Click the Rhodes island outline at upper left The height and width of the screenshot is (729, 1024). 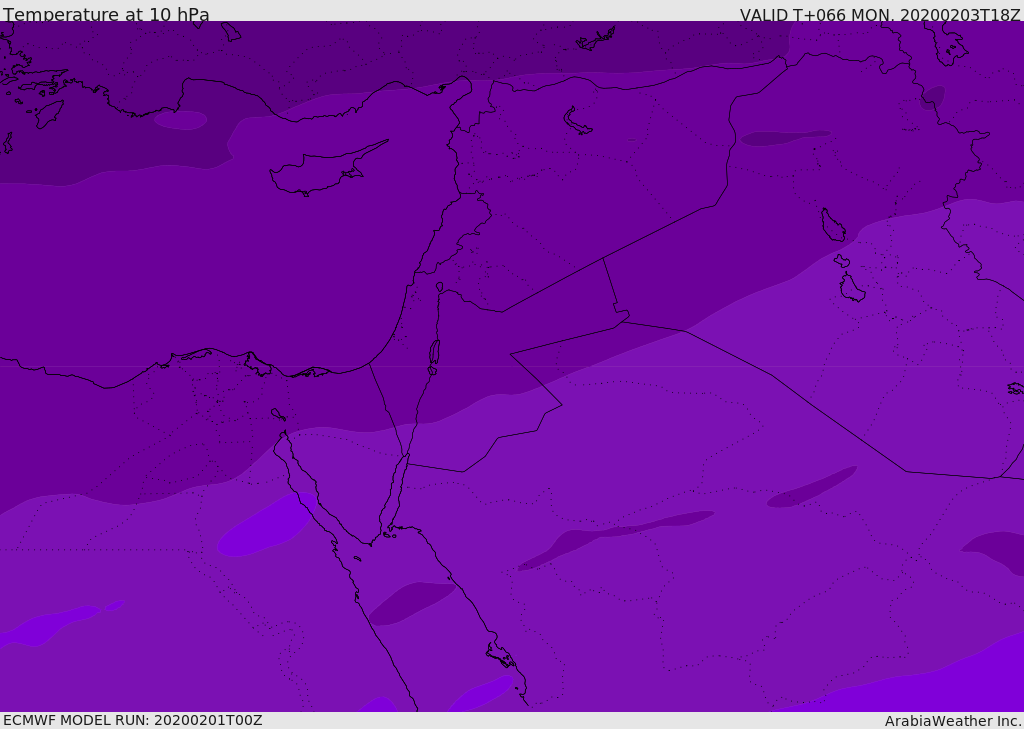pyautogui.click(x=49, y=113)
